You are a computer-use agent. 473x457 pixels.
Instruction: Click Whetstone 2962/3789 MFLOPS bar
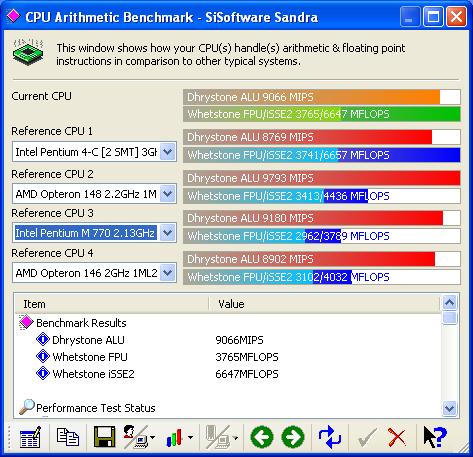[x=322, y=236]
